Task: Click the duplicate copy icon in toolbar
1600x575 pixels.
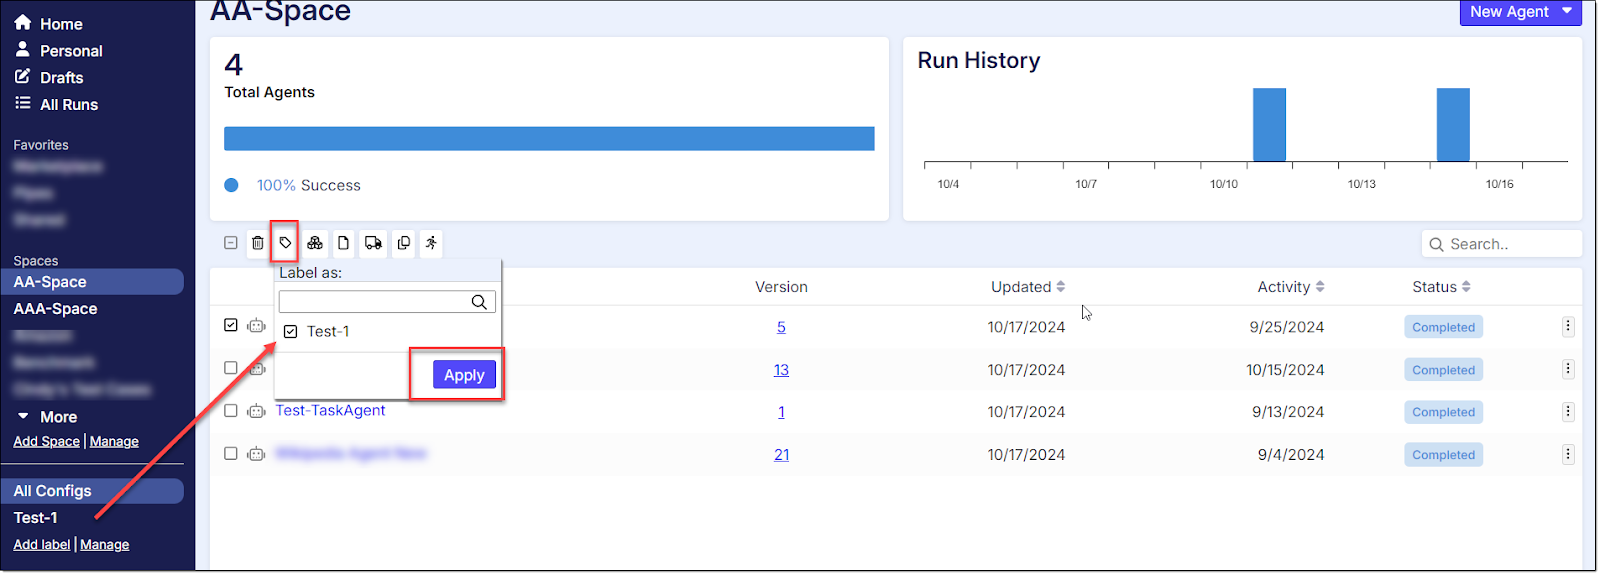Action: coord(403,243)
